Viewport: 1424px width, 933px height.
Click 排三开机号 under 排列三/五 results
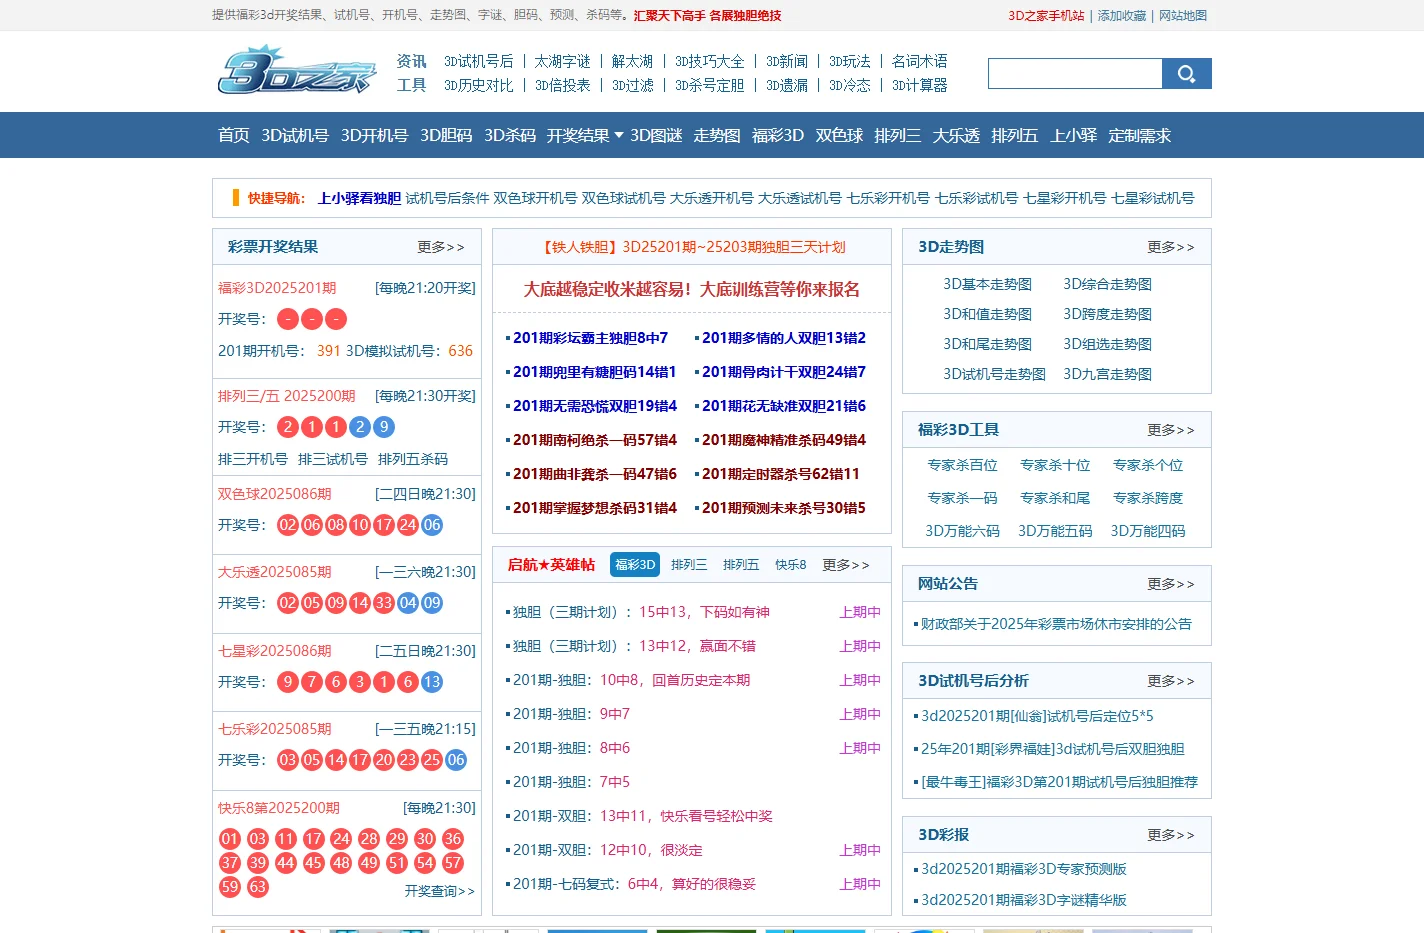coord(253,459)
